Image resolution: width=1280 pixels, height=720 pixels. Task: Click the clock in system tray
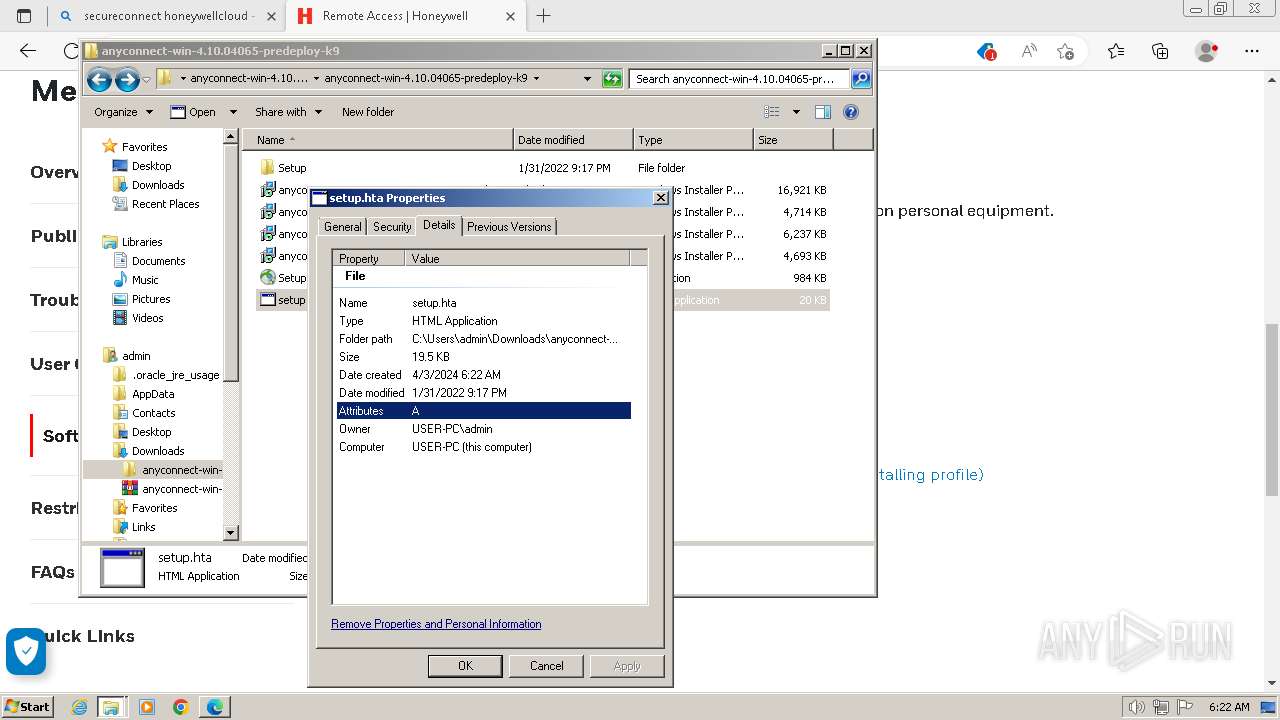(1229, 707)
